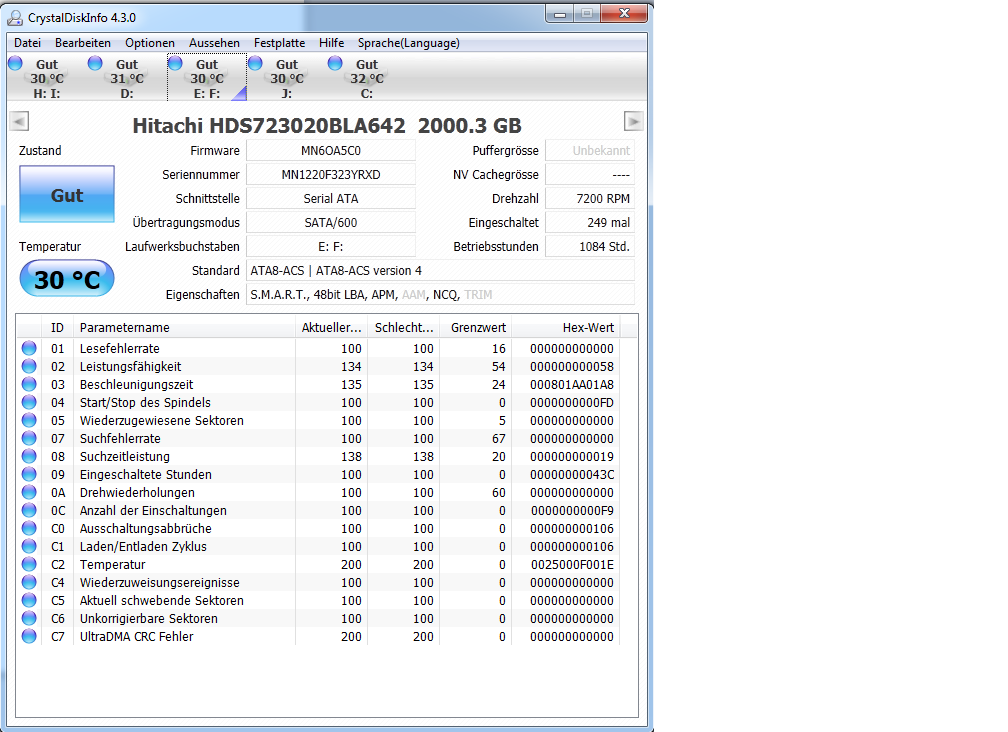Click status icon for Laden/Entladen Zyklus
The height and width of the screenshot is (732, 1008).
point(29,546)
